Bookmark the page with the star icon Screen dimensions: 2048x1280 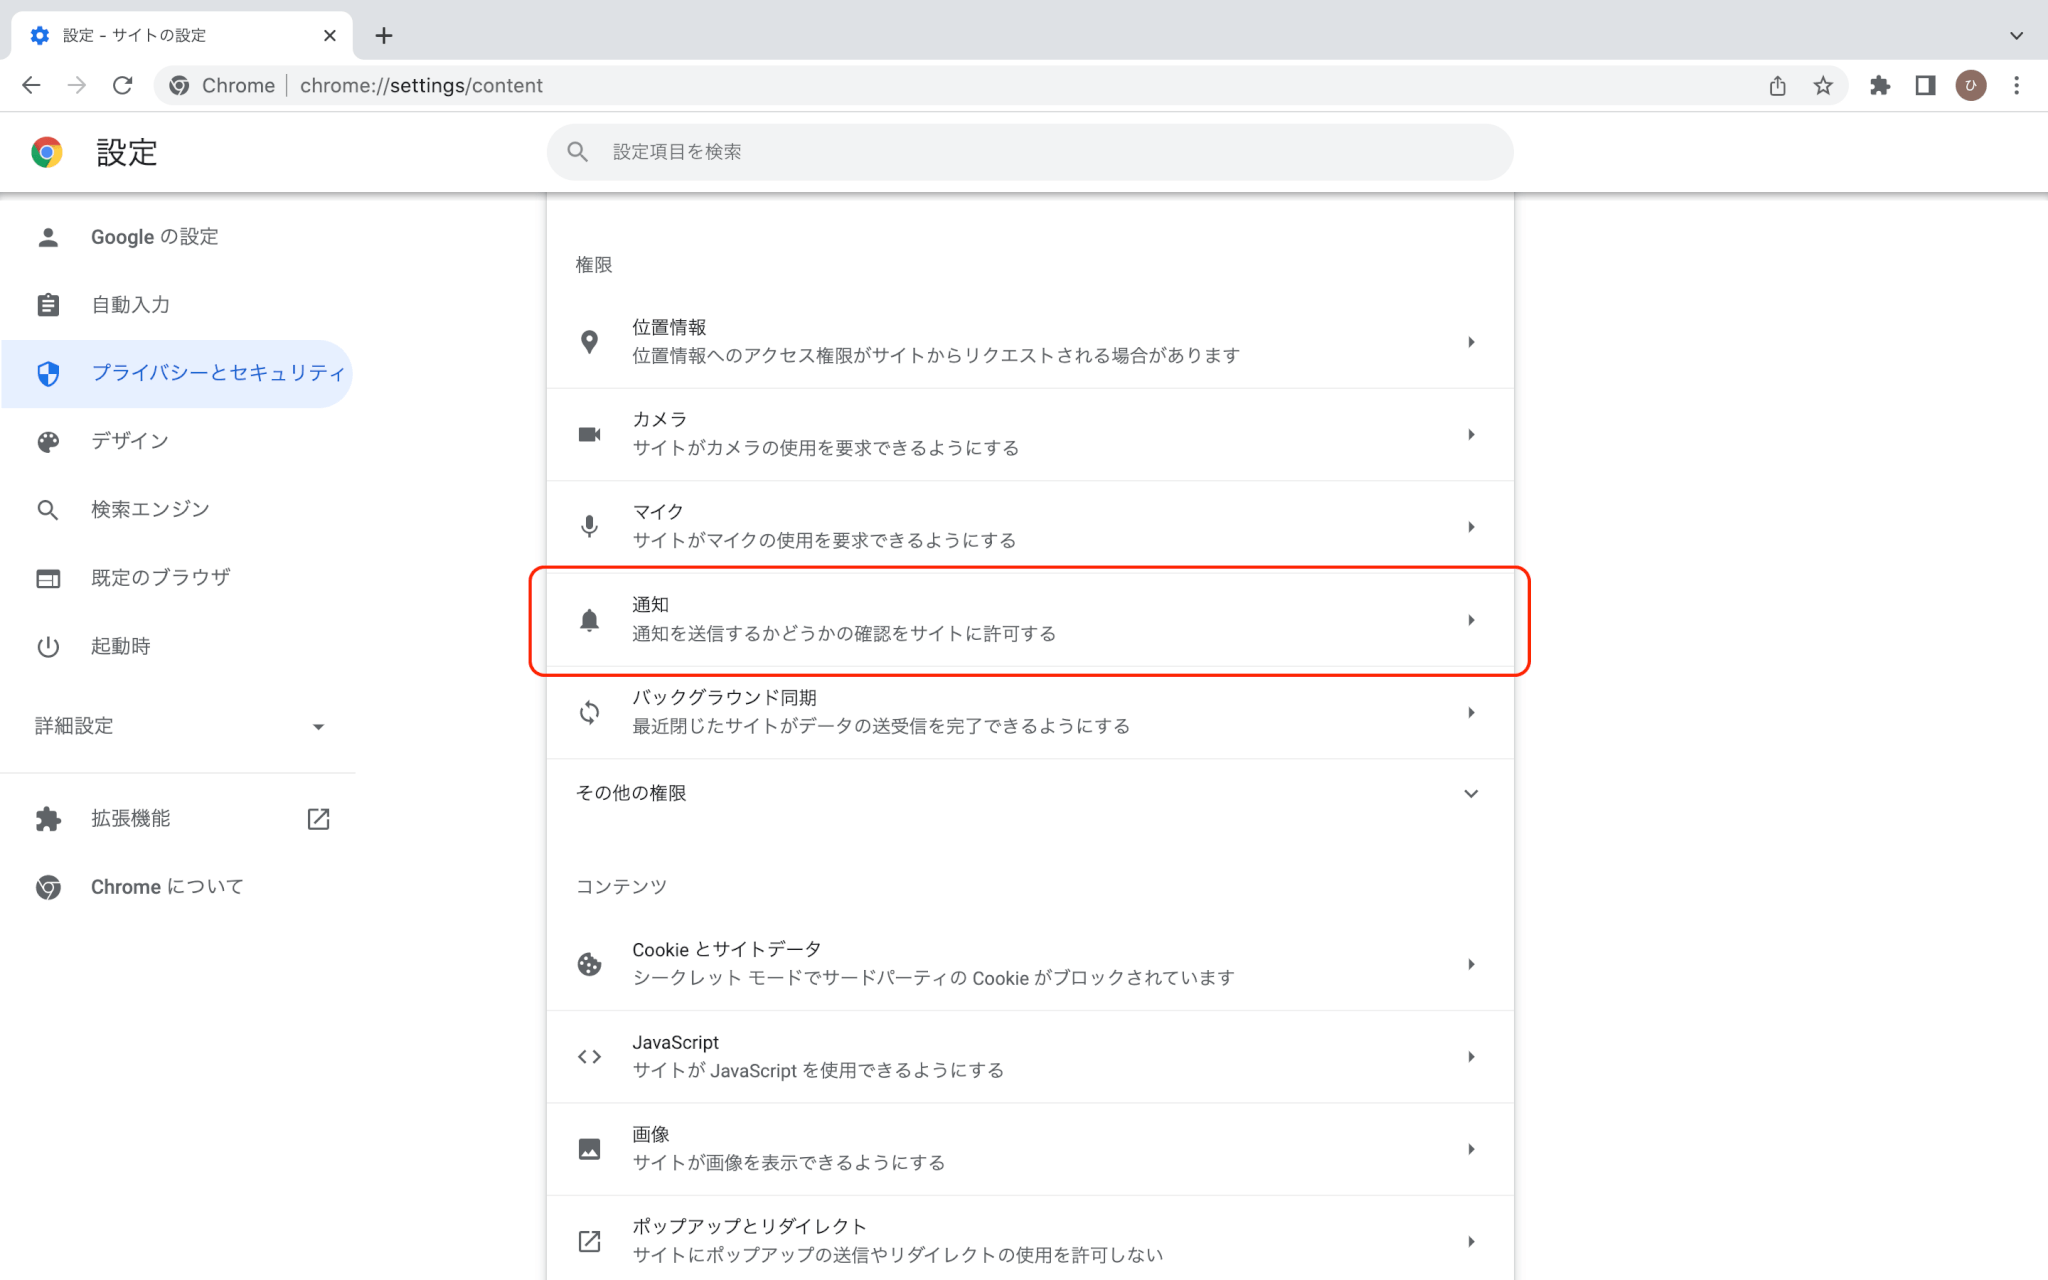coord(1822,85)
